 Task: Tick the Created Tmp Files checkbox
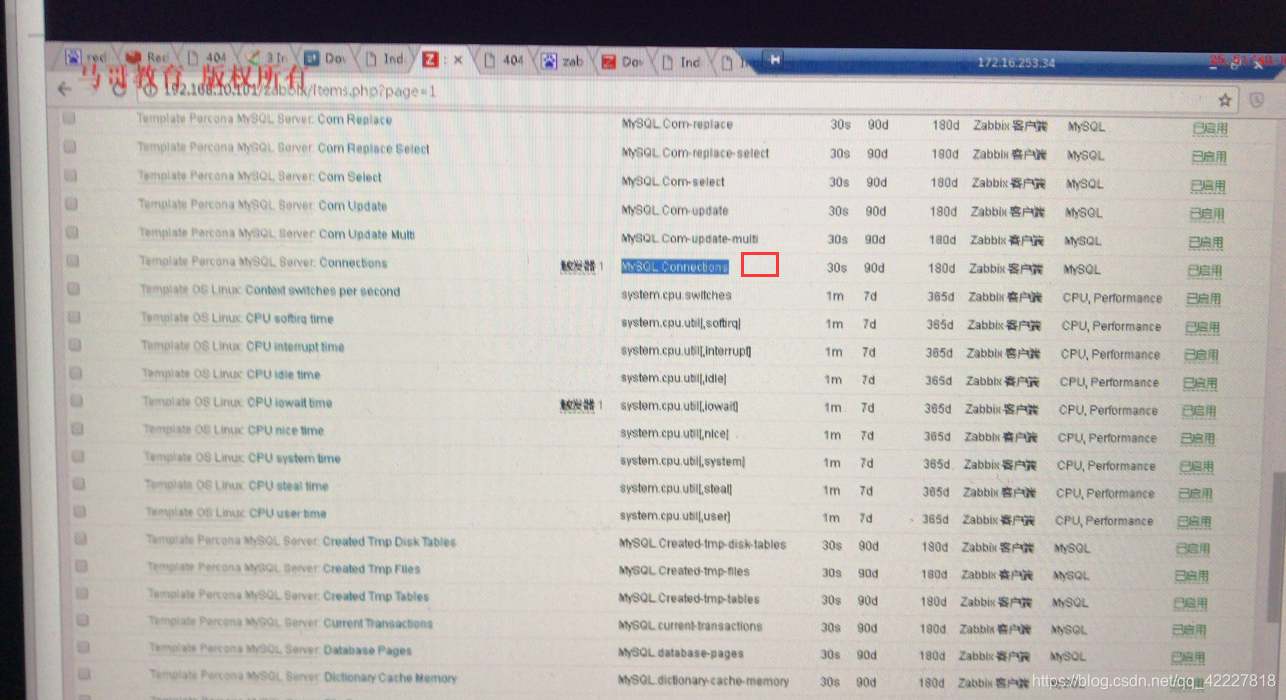[80, 566]
